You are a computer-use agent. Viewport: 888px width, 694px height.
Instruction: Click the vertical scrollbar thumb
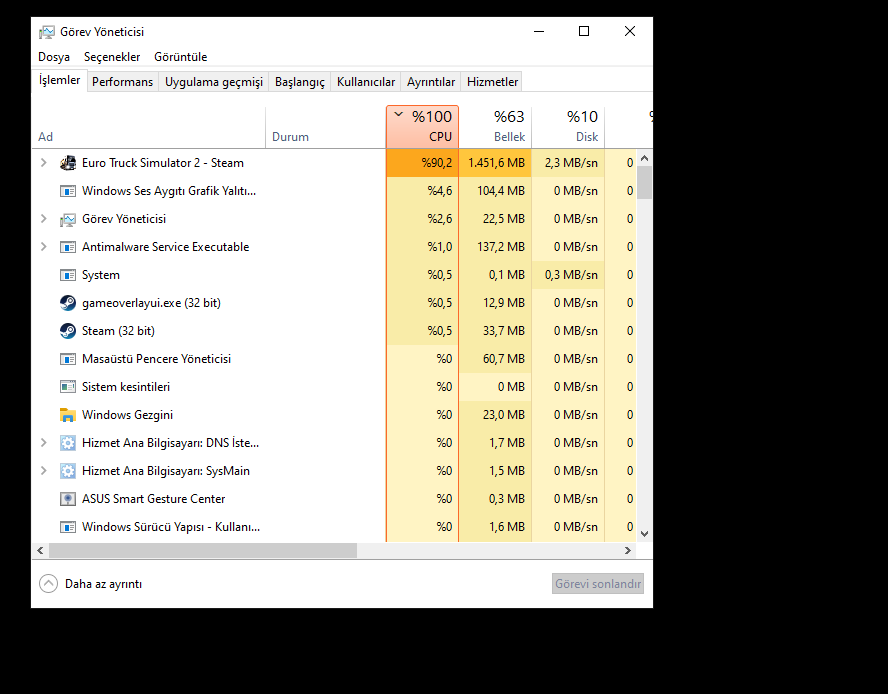click(644, 182)
